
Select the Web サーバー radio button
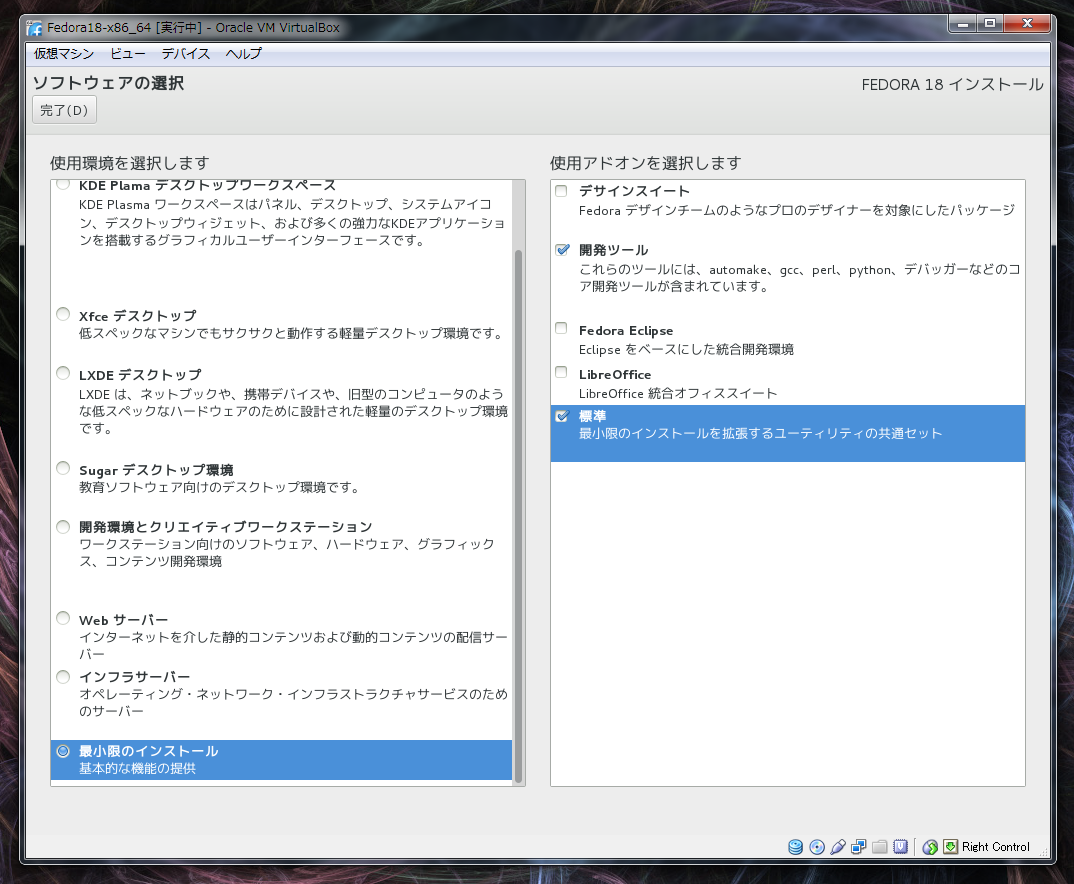[x=63, y=618]
